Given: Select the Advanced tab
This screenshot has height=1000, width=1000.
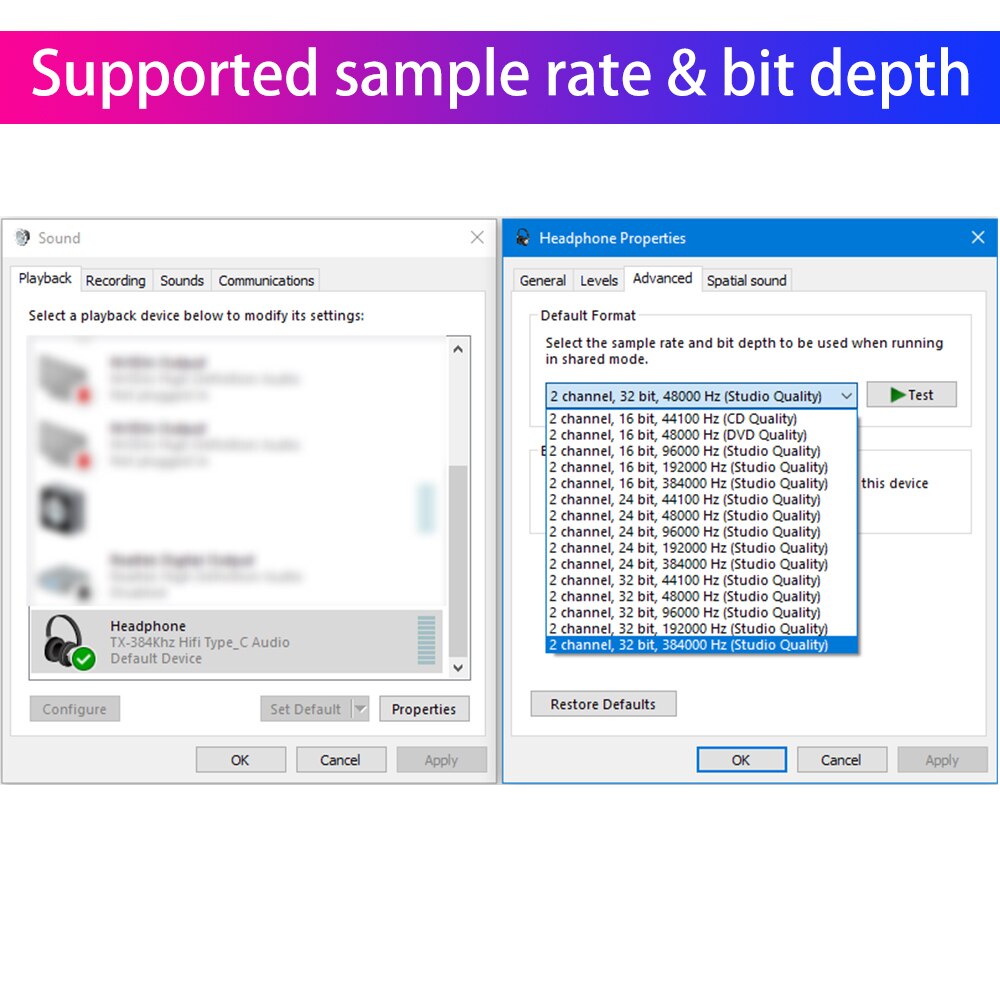Looking at the screenshot, I should (663, 279).
